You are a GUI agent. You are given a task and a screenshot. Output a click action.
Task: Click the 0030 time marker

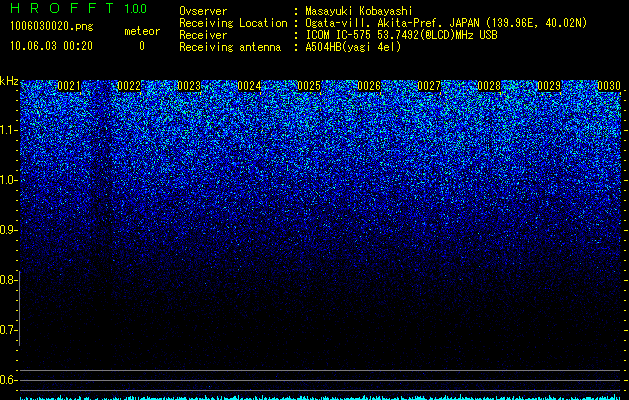609,86
